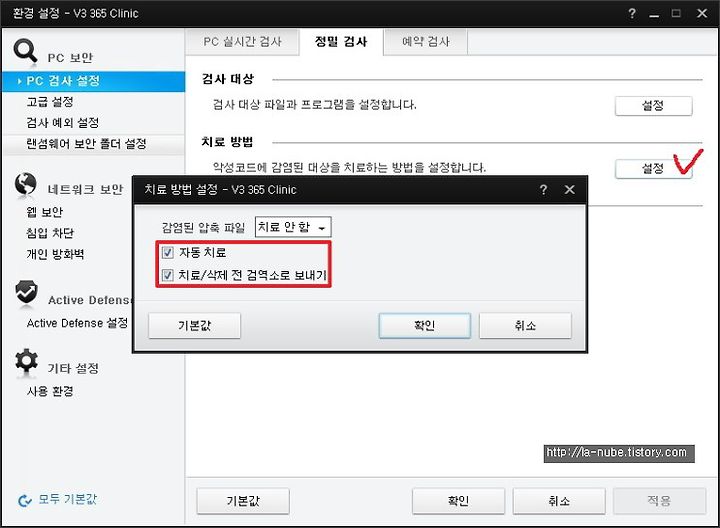720x528 pixels.
Task: Open 검사 예외 설정 in sidebar
Action: pyautogui.click(x=62, y=123)
